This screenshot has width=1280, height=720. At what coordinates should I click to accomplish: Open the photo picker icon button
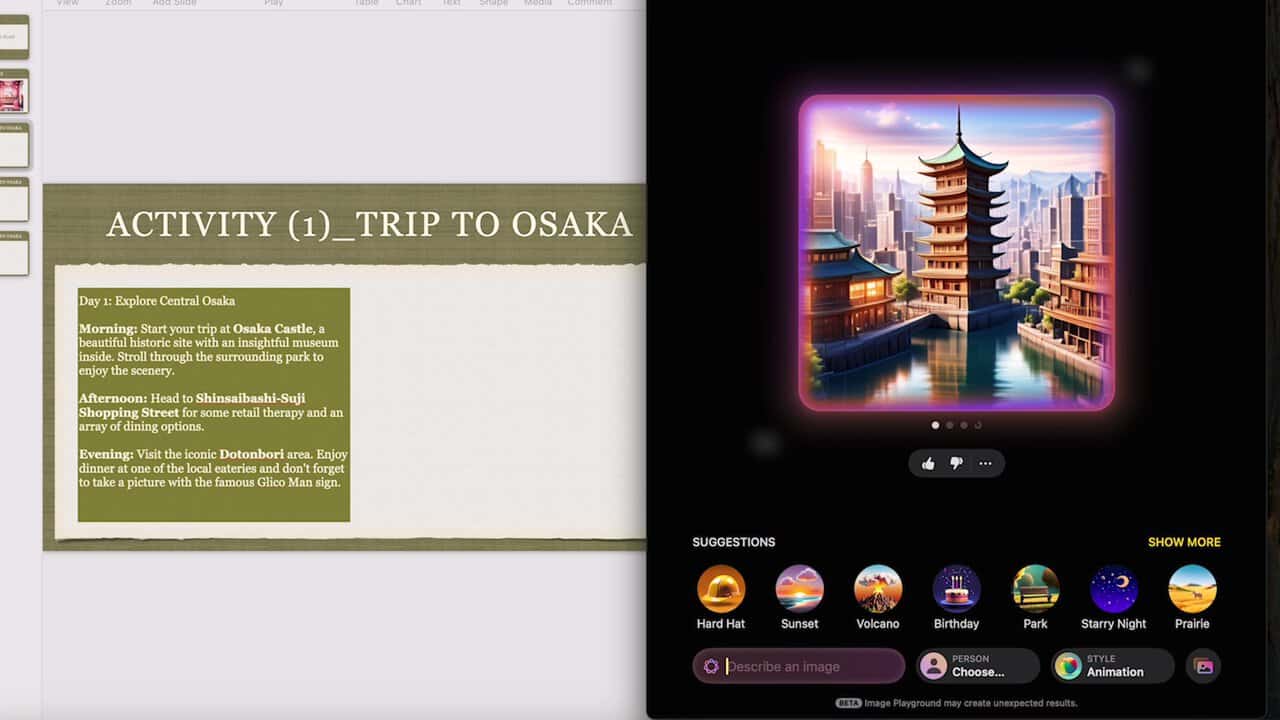1203,666
